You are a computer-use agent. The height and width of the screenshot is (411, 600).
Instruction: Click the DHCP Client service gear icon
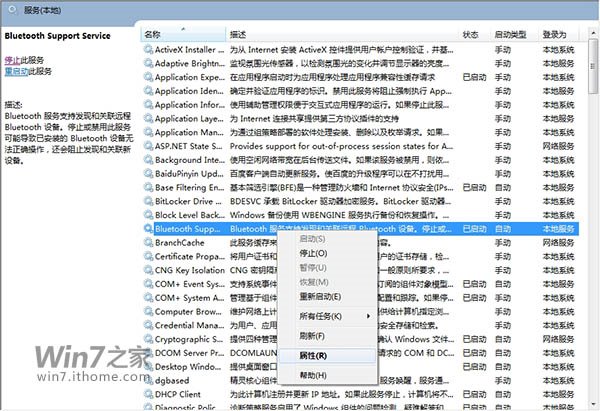click(x=148, y=394)
